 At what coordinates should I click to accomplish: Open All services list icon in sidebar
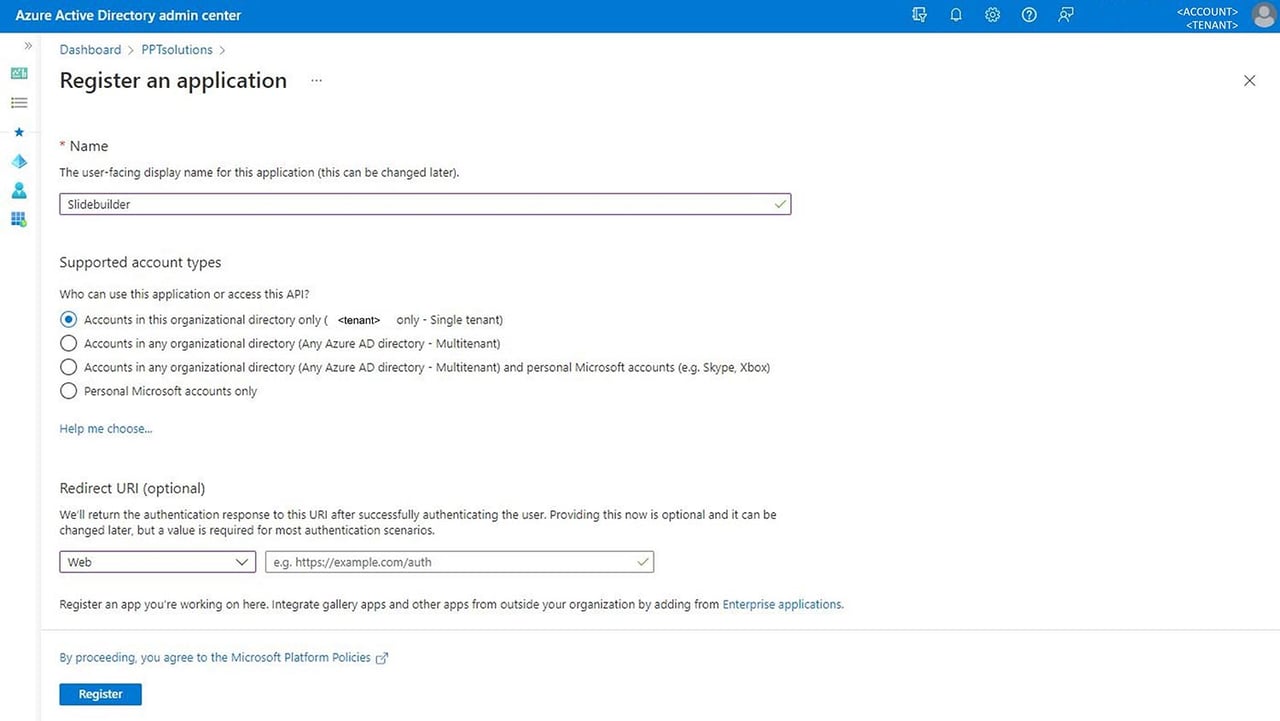click(x=19, y=103)
